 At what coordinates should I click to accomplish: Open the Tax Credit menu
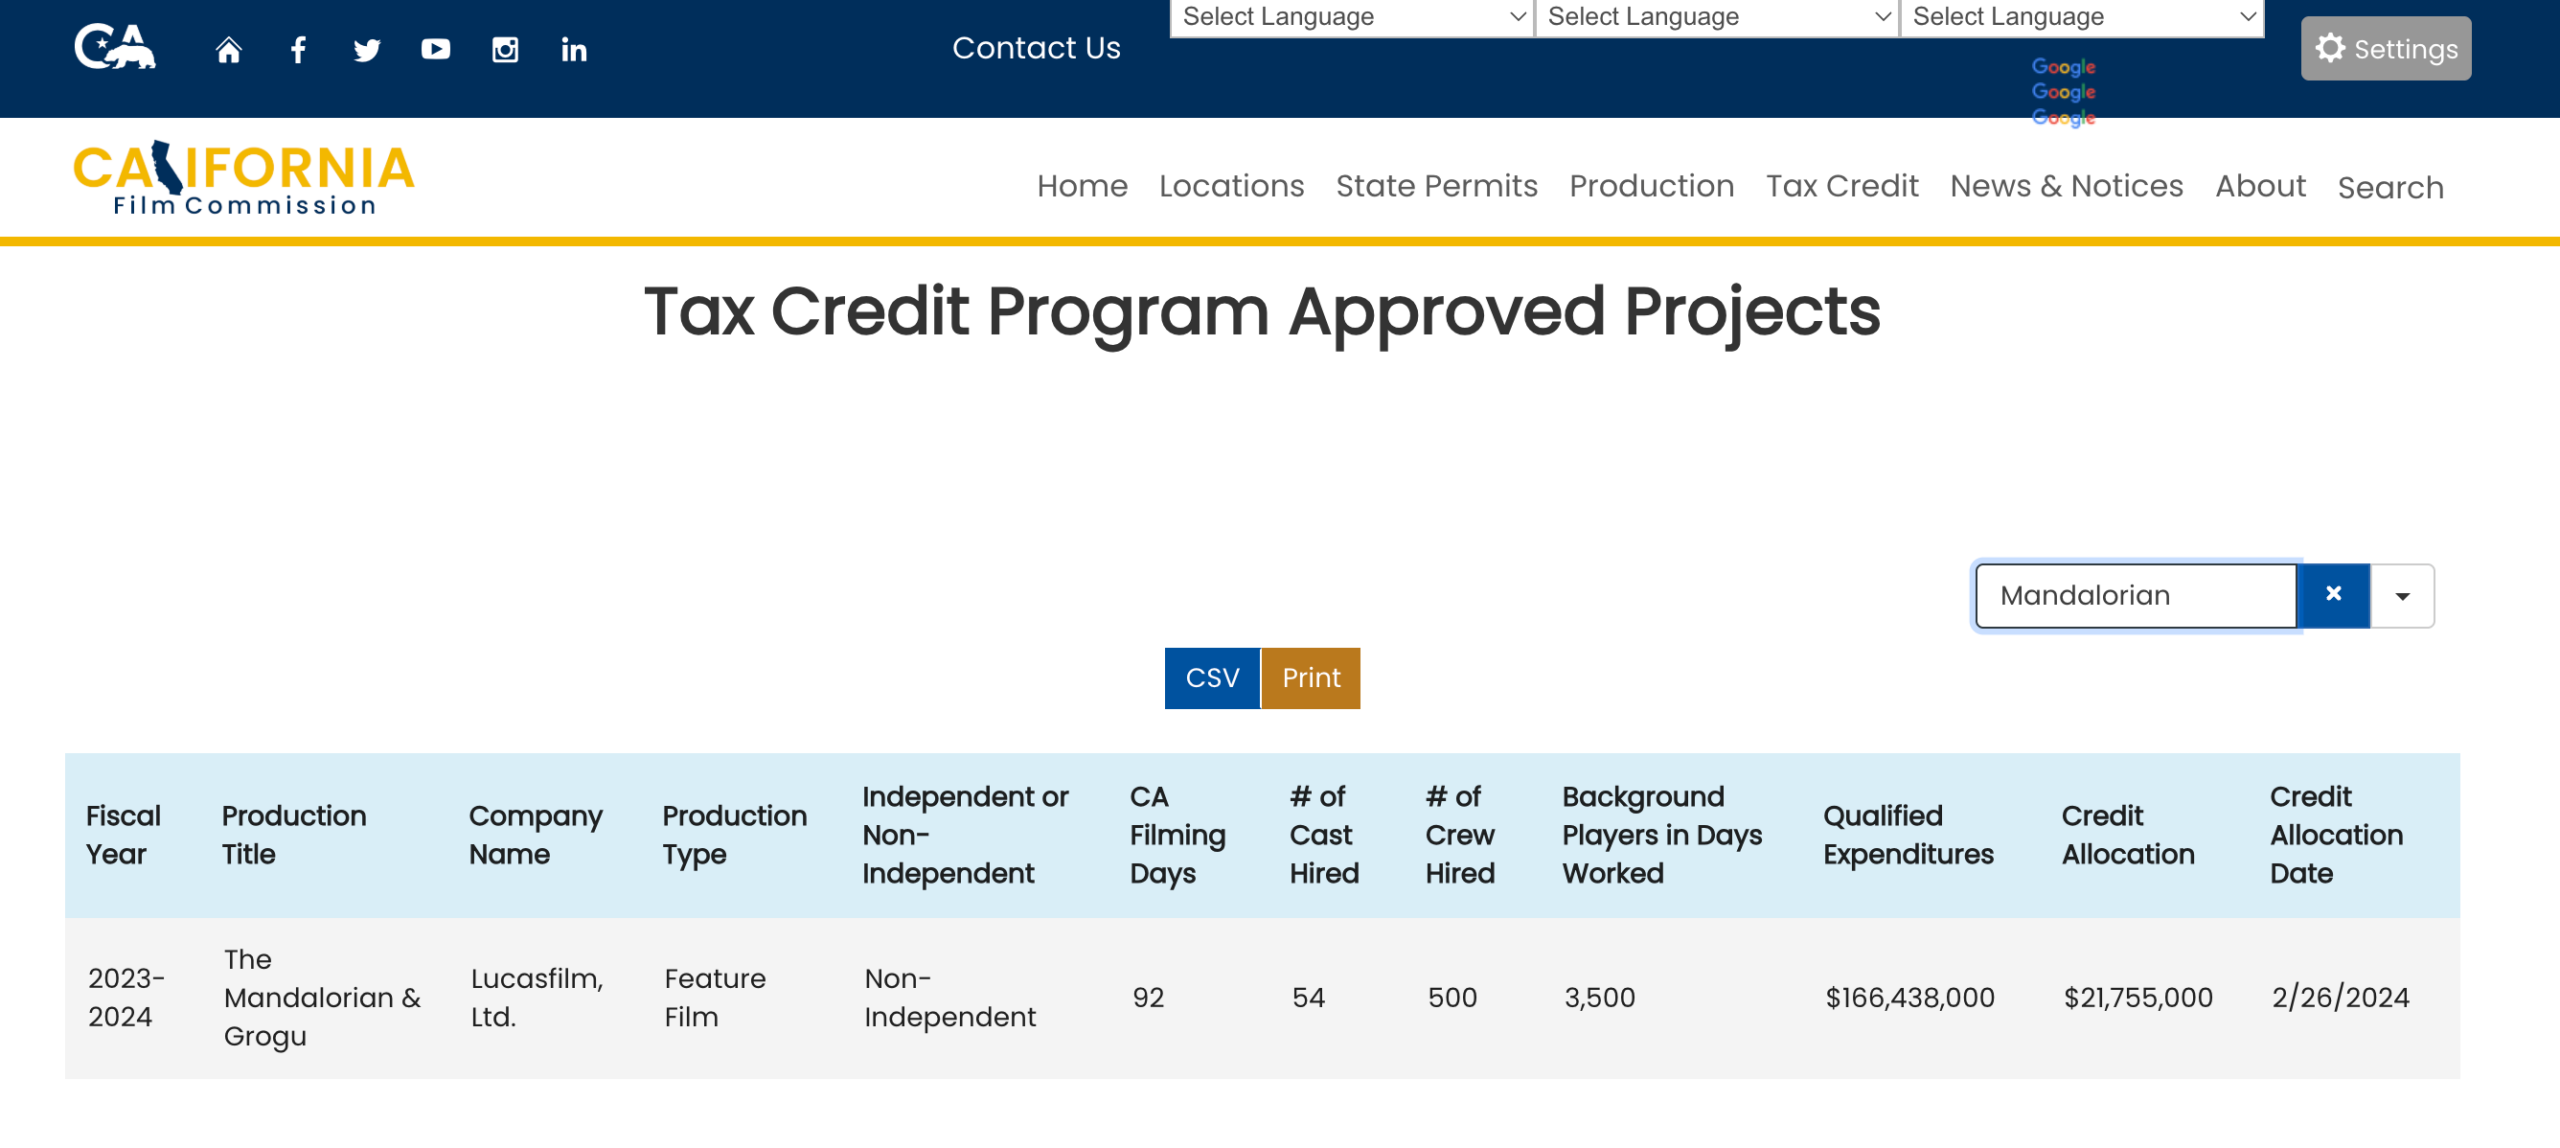(x=1842, y=186)
